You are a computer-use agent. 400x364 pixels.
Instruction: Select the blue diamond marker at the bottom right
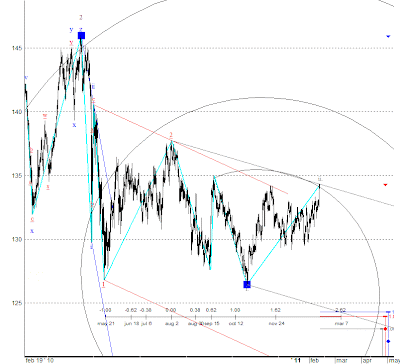pyautogui.click(x=388, y=341)
